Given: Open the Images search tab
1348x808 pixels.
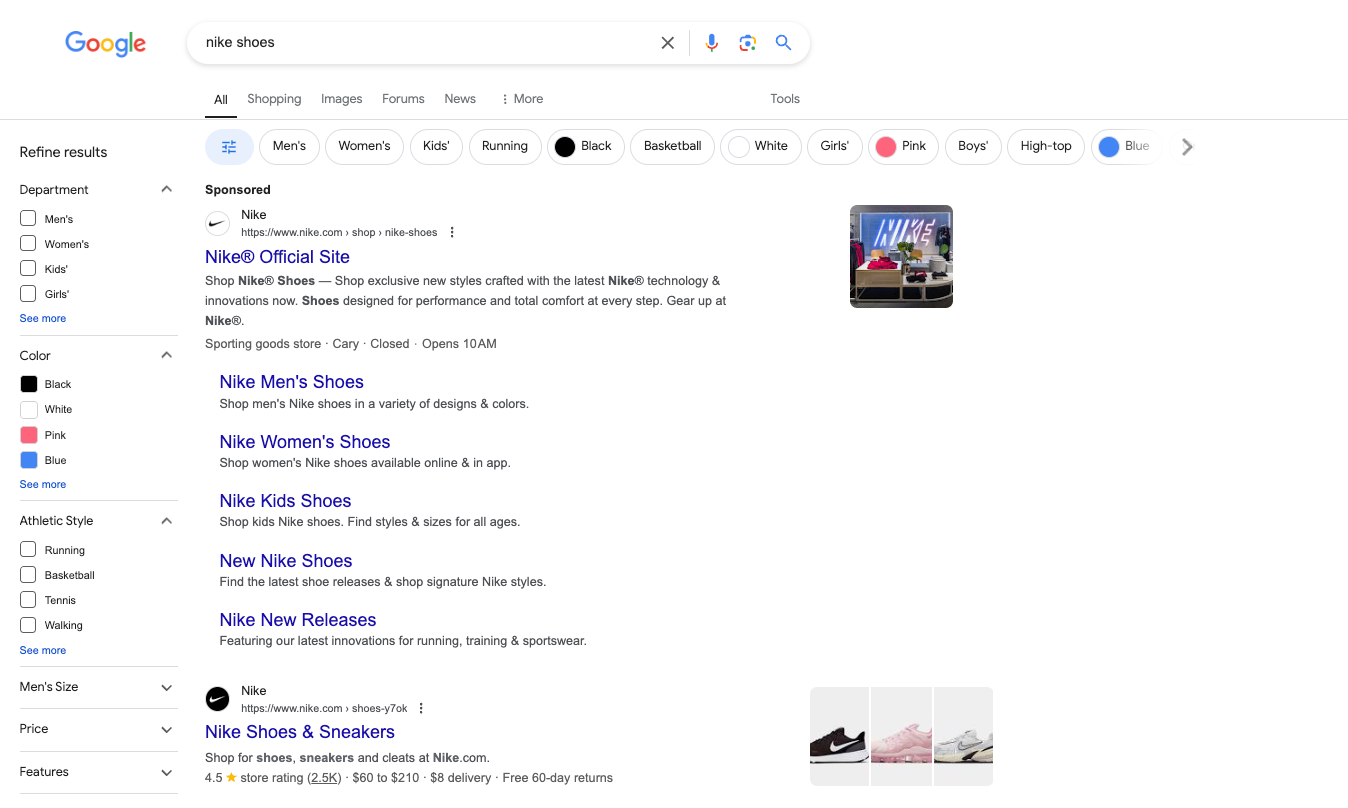Looking at the screenshot, I should tap(341, 98).
